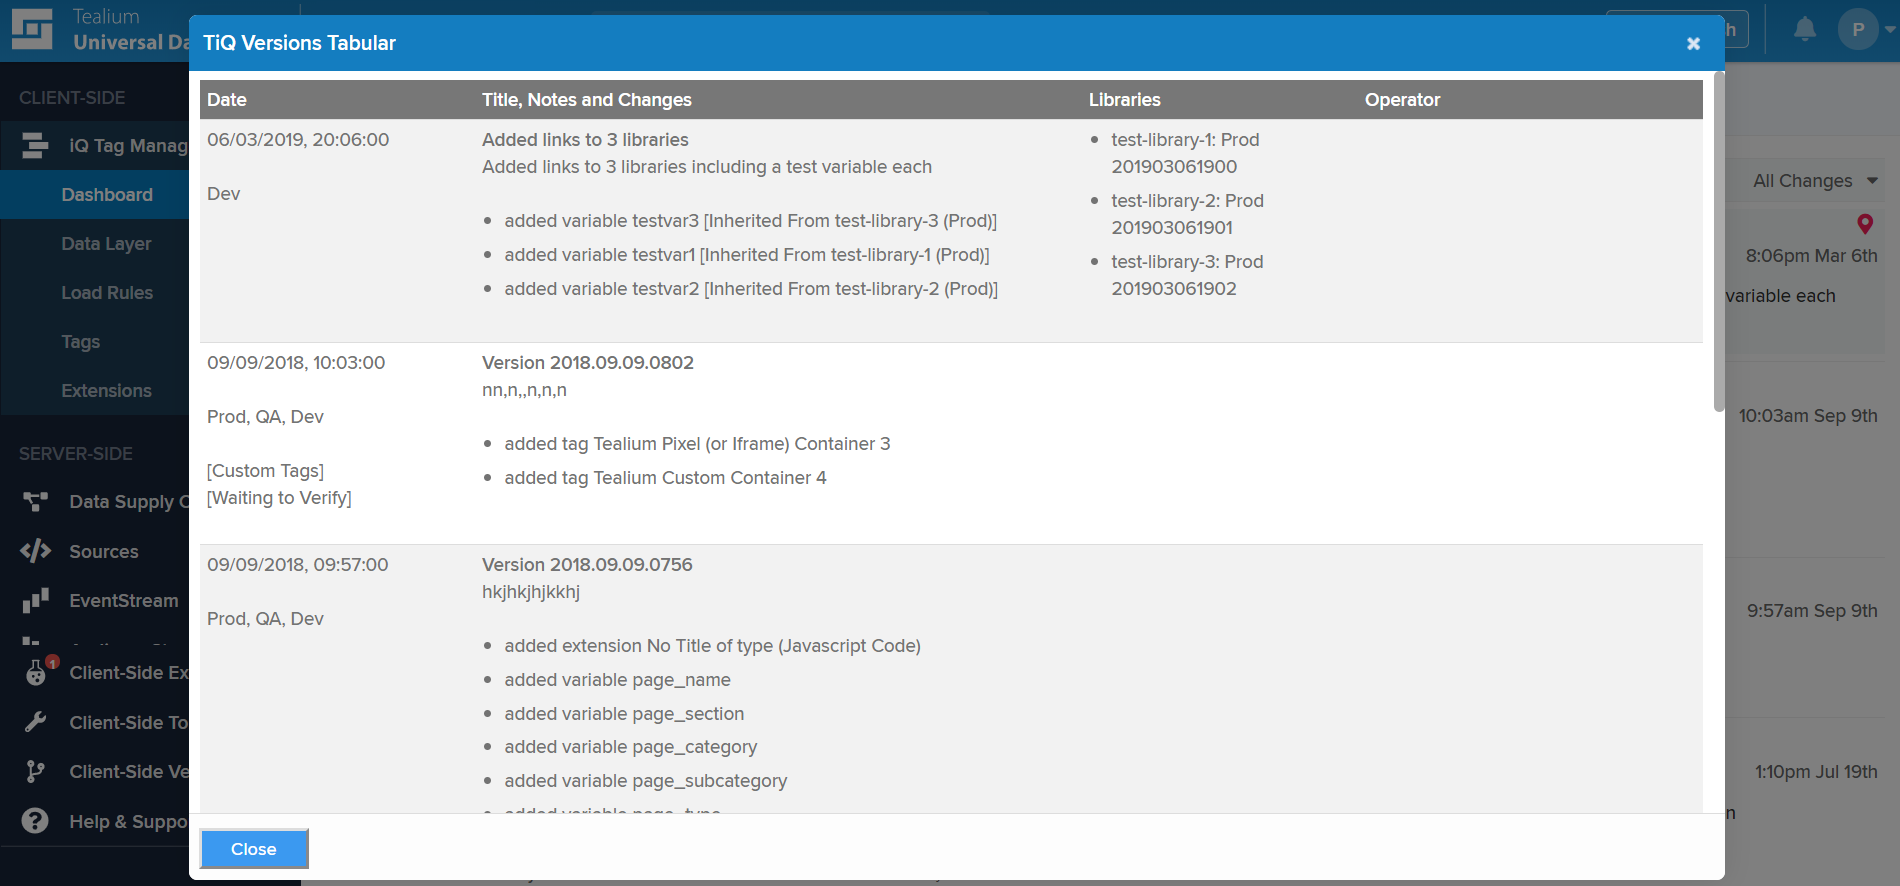Click 'added variable page_subcategory' line
This screenshot has height=886, width=1900.
point(645,781)
